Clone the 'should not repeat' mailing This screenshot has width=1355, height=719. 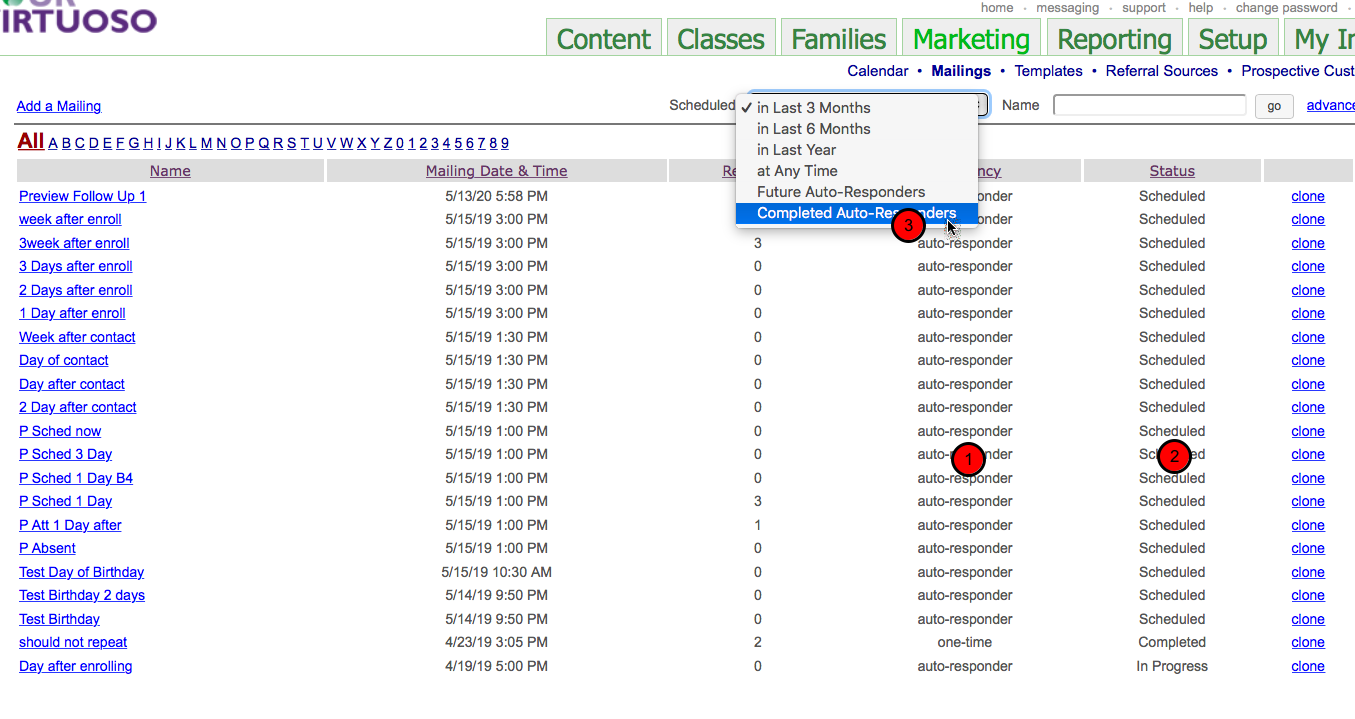1307,642
